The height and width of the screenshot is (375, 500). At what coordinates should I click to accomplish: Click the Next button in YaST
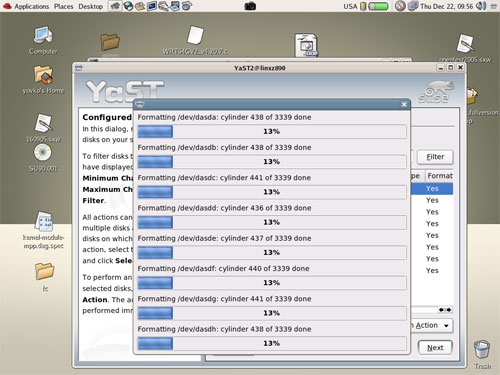pyautogui.click(x=435, y=348)
